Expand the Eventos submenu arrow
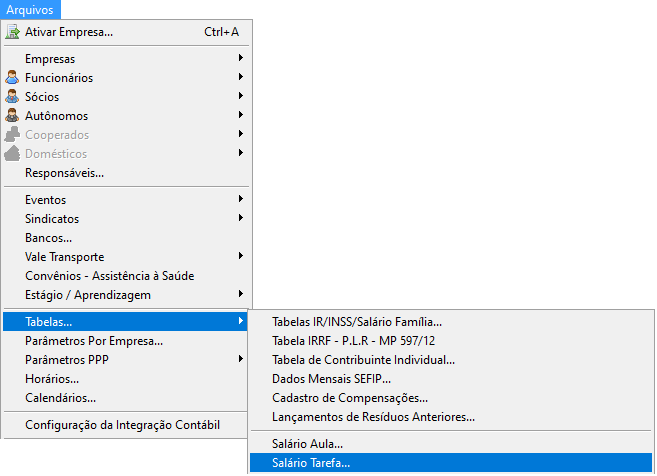The image size is (657, 476). tap(241, 199)
